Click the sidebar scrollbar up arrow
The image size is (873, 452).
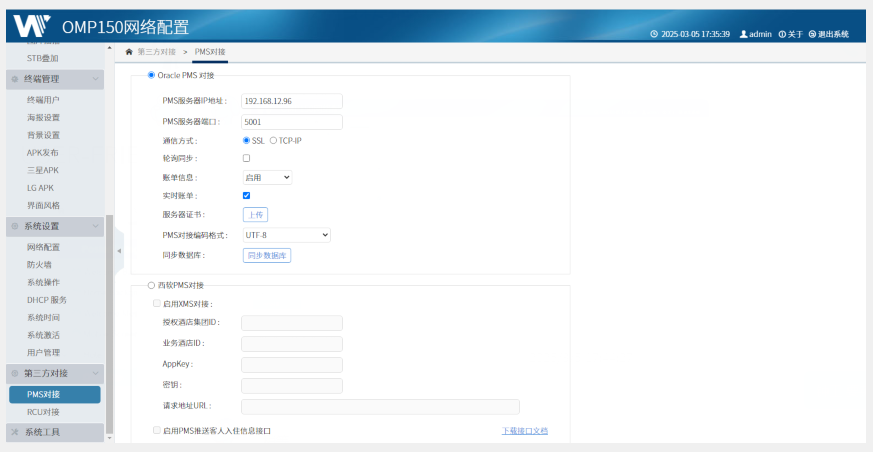coord(110,48)
